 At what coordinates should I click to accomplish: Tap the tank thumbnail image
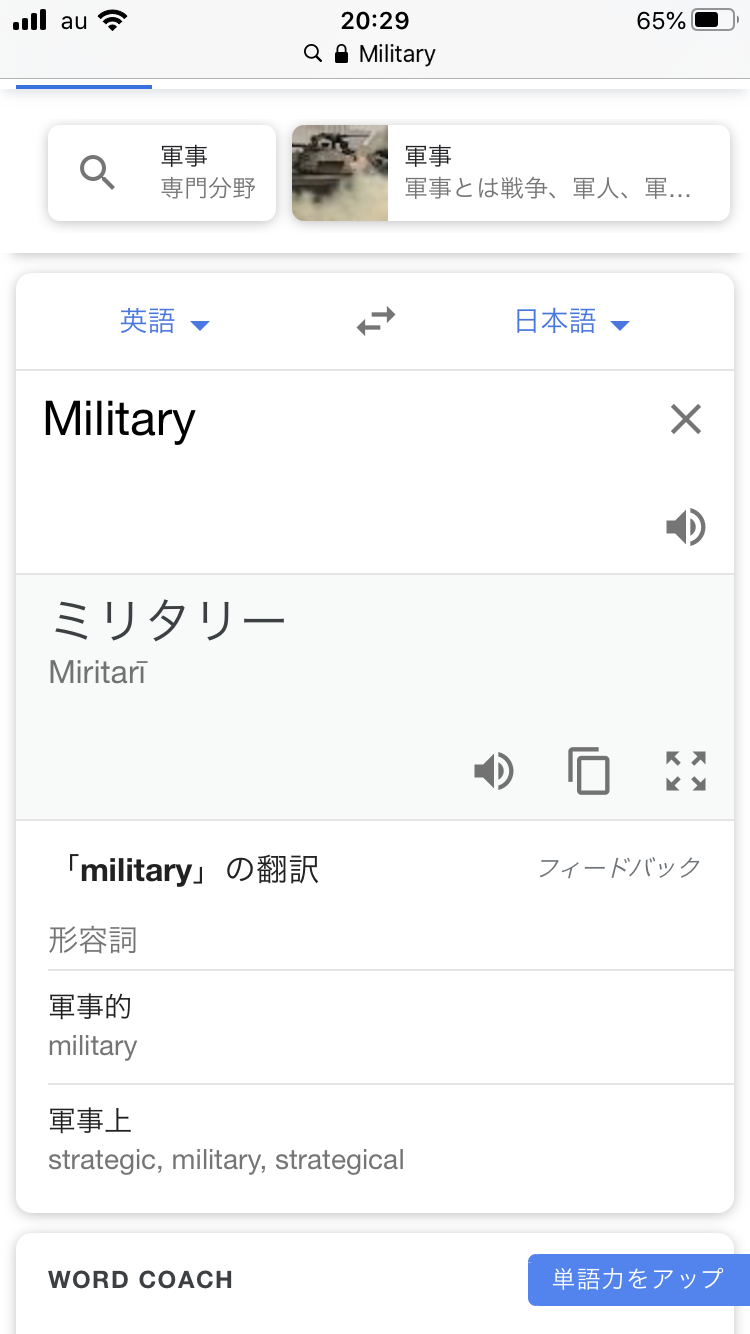(x=340, y=173)
